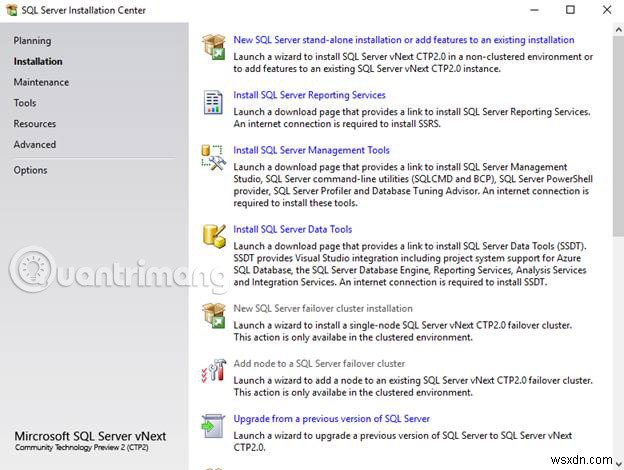The width and height of the screenshot is (624, 470).
Task: Click the SQL Server Data Tools database icon
Action: pos(214,236)
